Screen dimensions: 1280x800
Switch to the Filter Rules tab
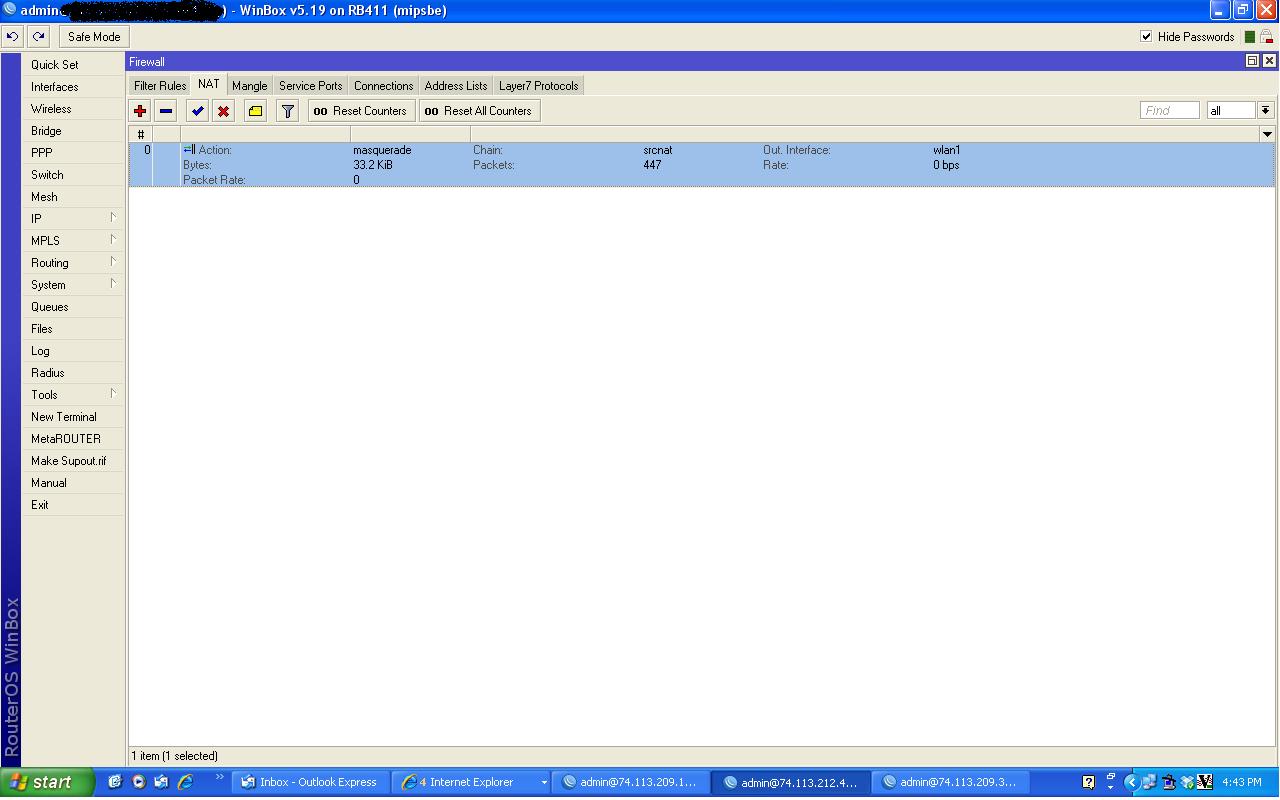click(160, 86)
